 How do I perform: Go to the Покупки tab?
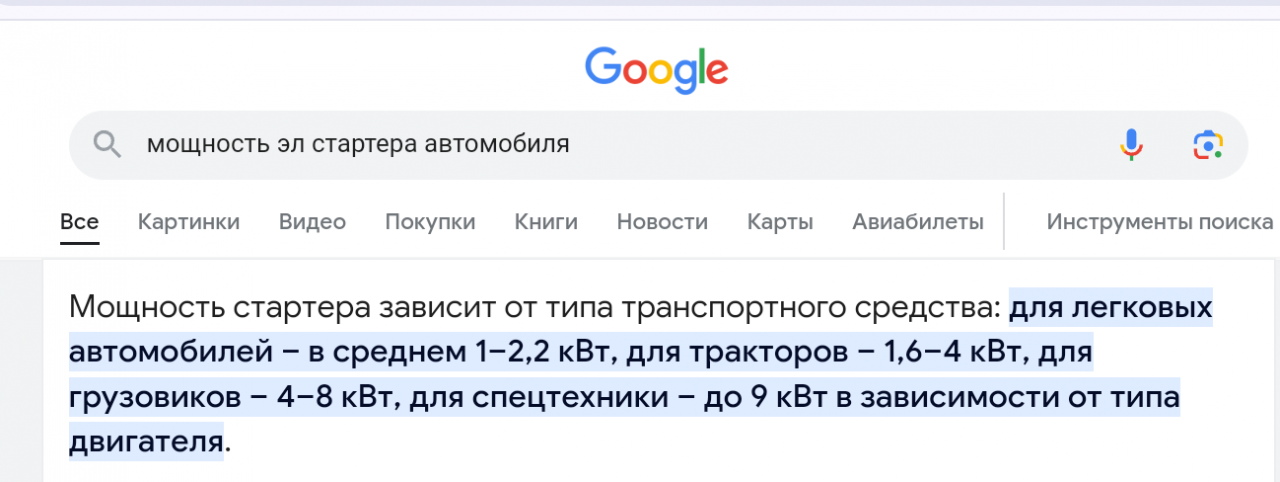pos(430,222)
